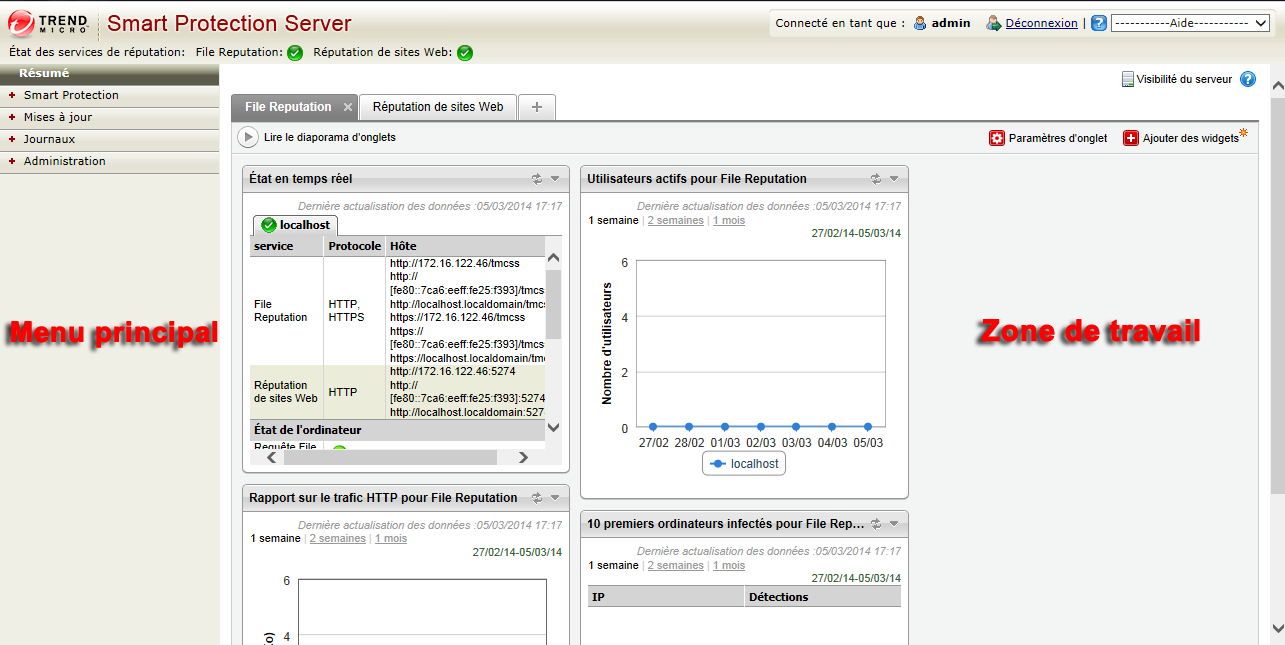Image resolution: width=1285 pixels, height=645 pixels.
Task: Add a new tab with plus button
Action: click(x=537, y=107)
